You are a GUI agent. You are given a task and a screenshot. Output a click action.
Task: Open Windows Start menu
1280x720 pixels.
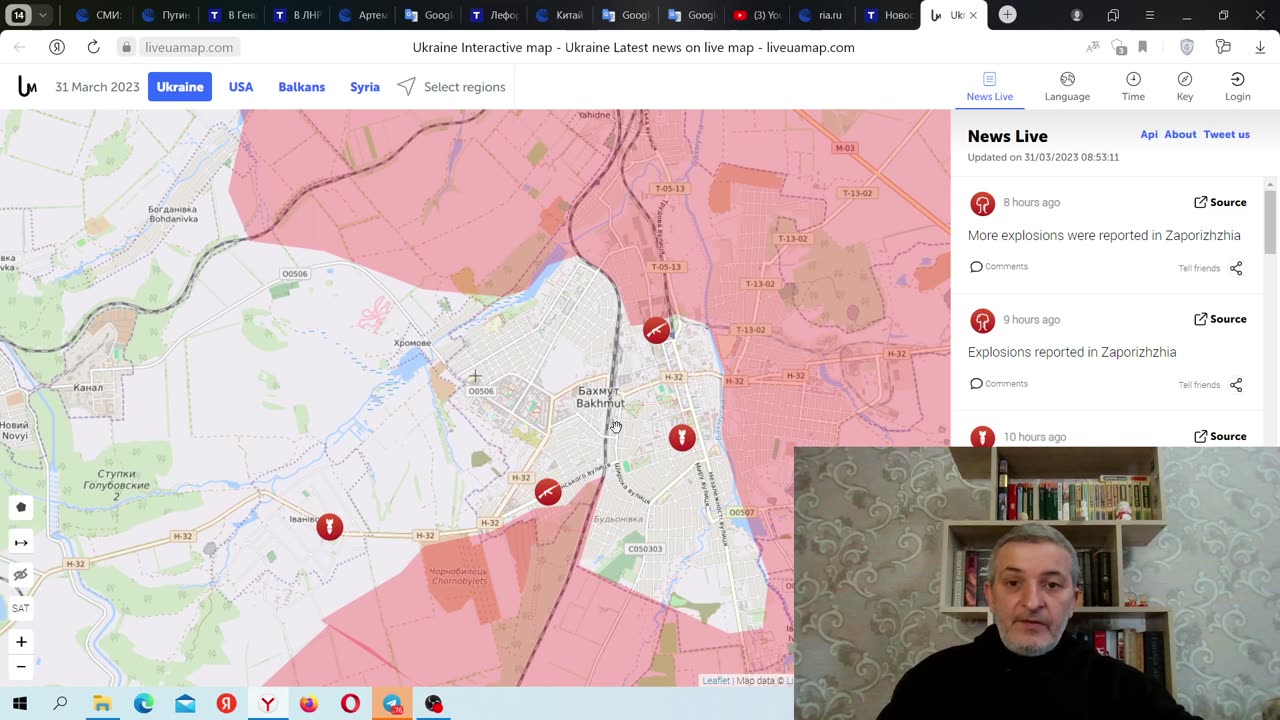pyautogui.click(x=19, y=704)
